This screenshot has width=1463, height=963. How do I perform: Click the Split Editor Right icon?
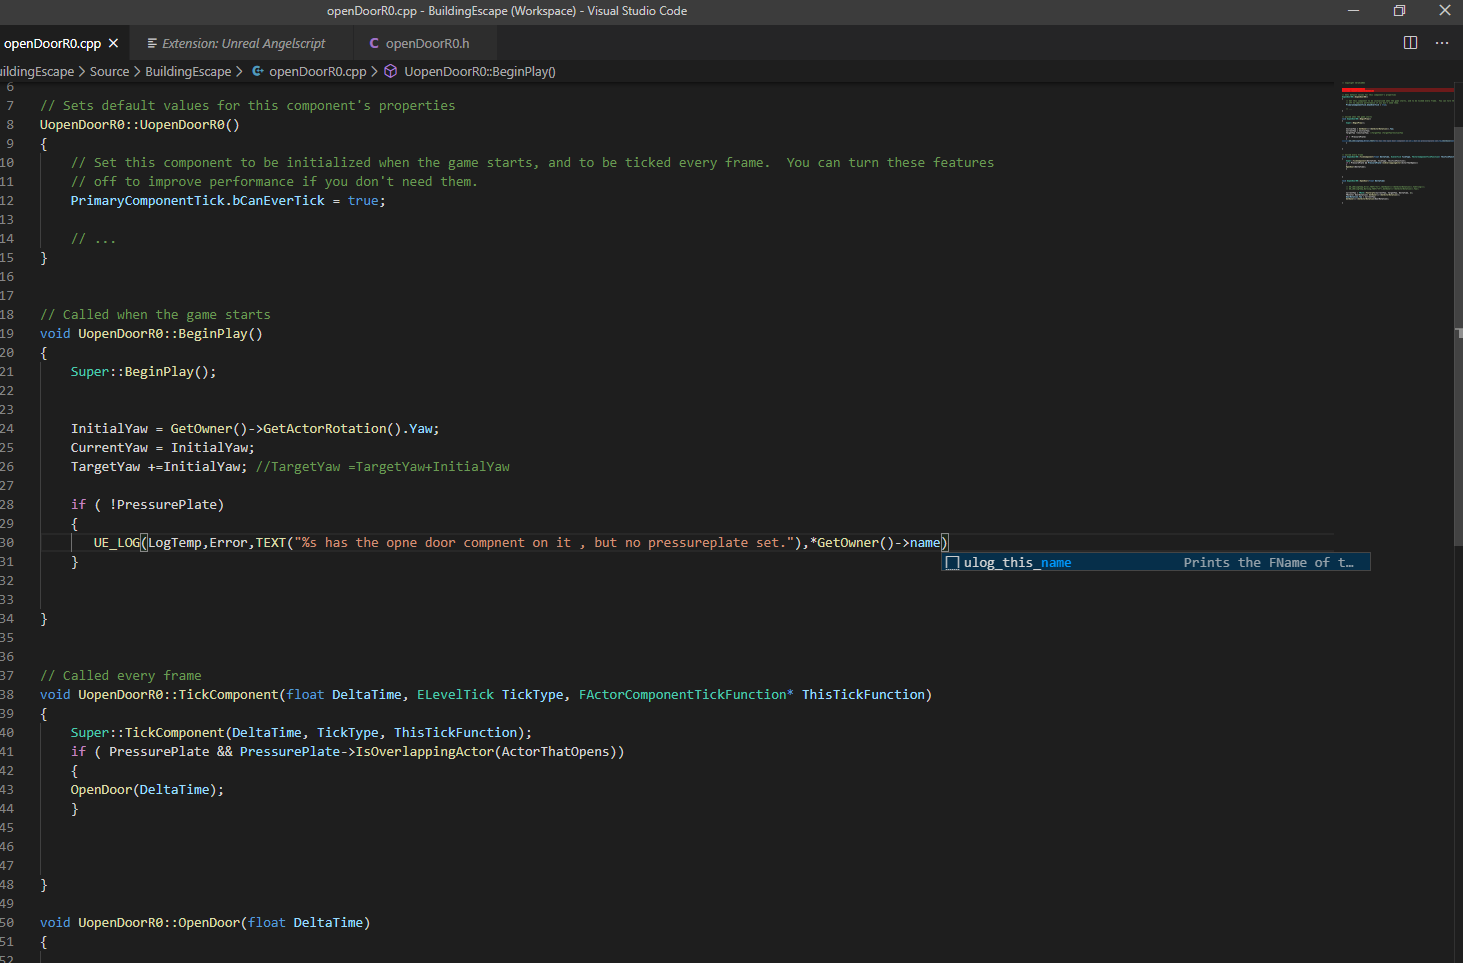1410,43
